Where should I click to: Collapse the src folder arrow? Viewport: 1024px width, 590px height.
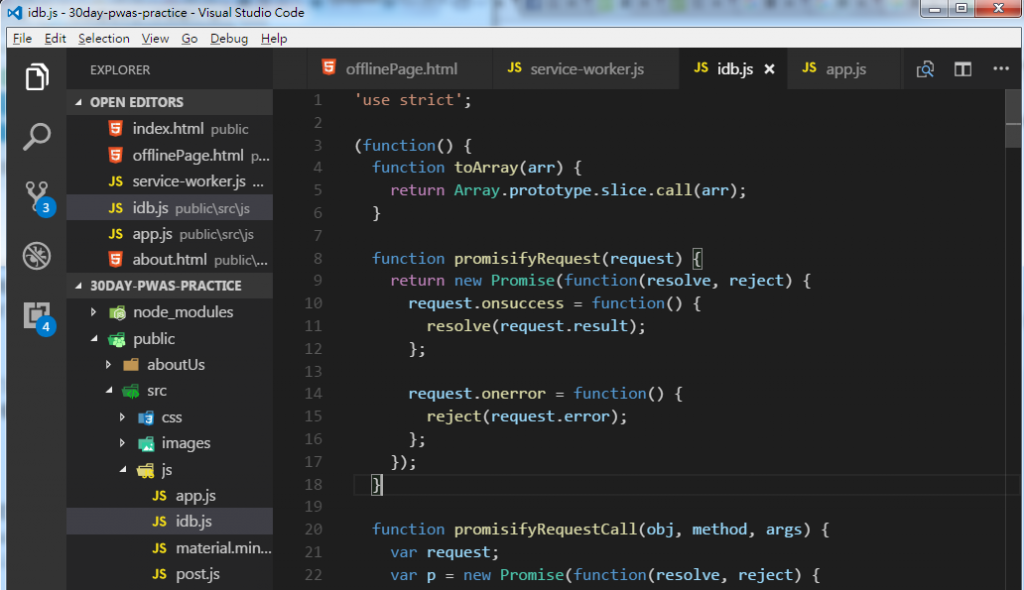(109, 391)
